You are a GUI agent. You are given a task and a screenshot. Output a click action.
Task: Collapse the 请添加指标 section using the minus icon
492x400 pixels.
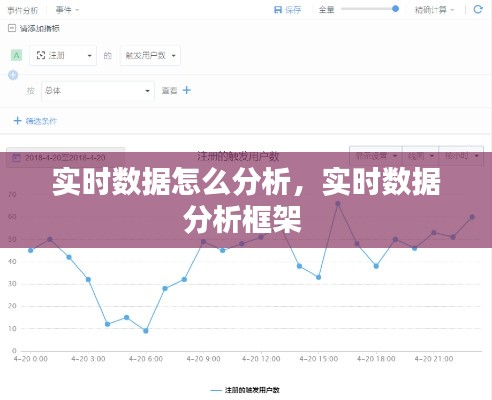click(x=12, y=28)
